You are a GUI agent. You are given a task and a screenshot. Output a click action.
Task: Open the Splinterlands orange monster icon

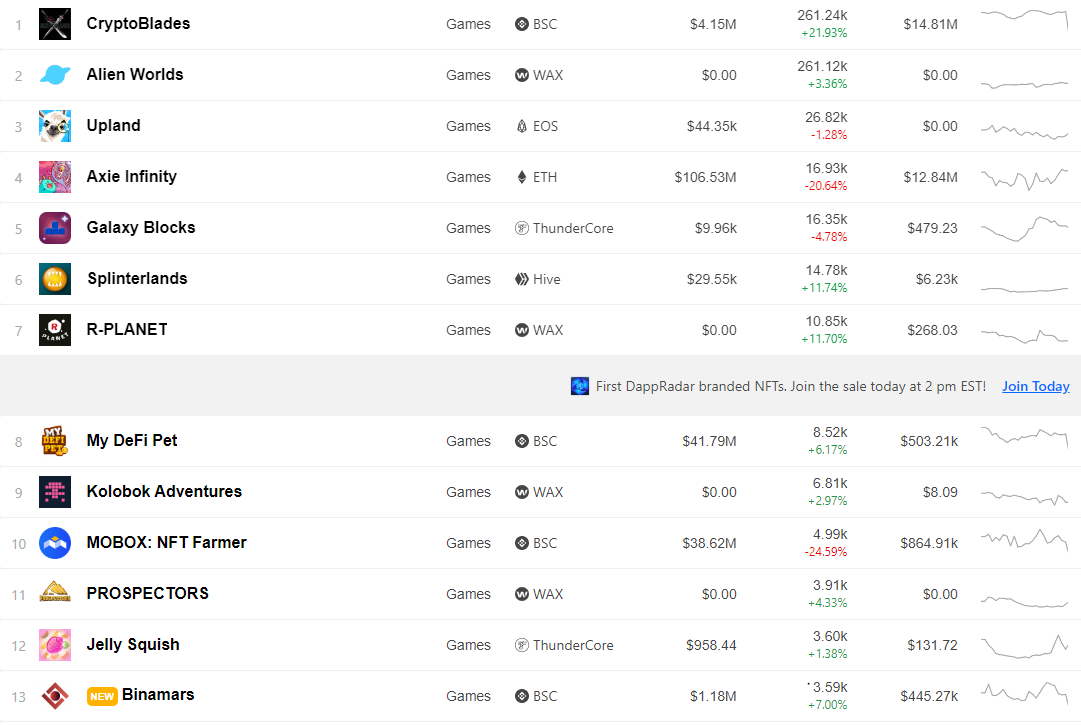click(54, 279)
